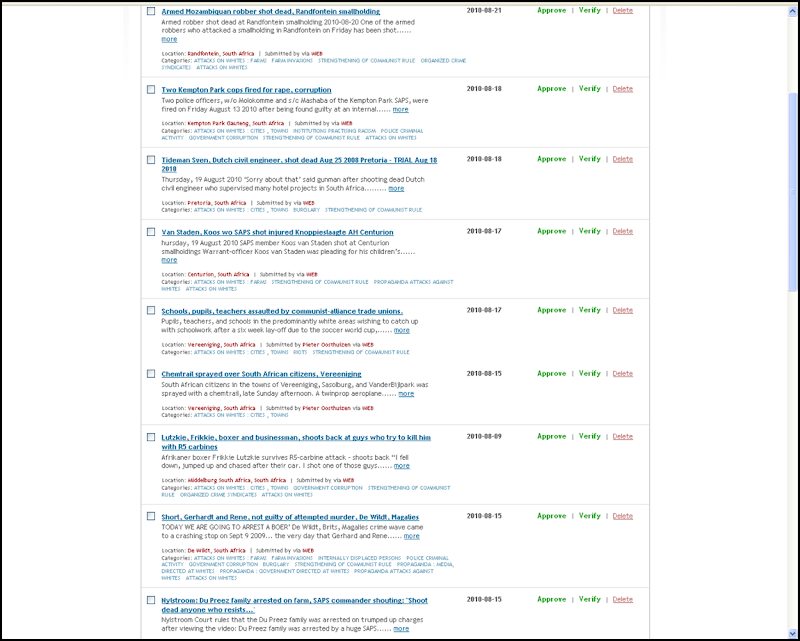The image size is (800, 641).
Task: Verify the Lutzkie, Frikkie report
Action: tap(590, 436)
